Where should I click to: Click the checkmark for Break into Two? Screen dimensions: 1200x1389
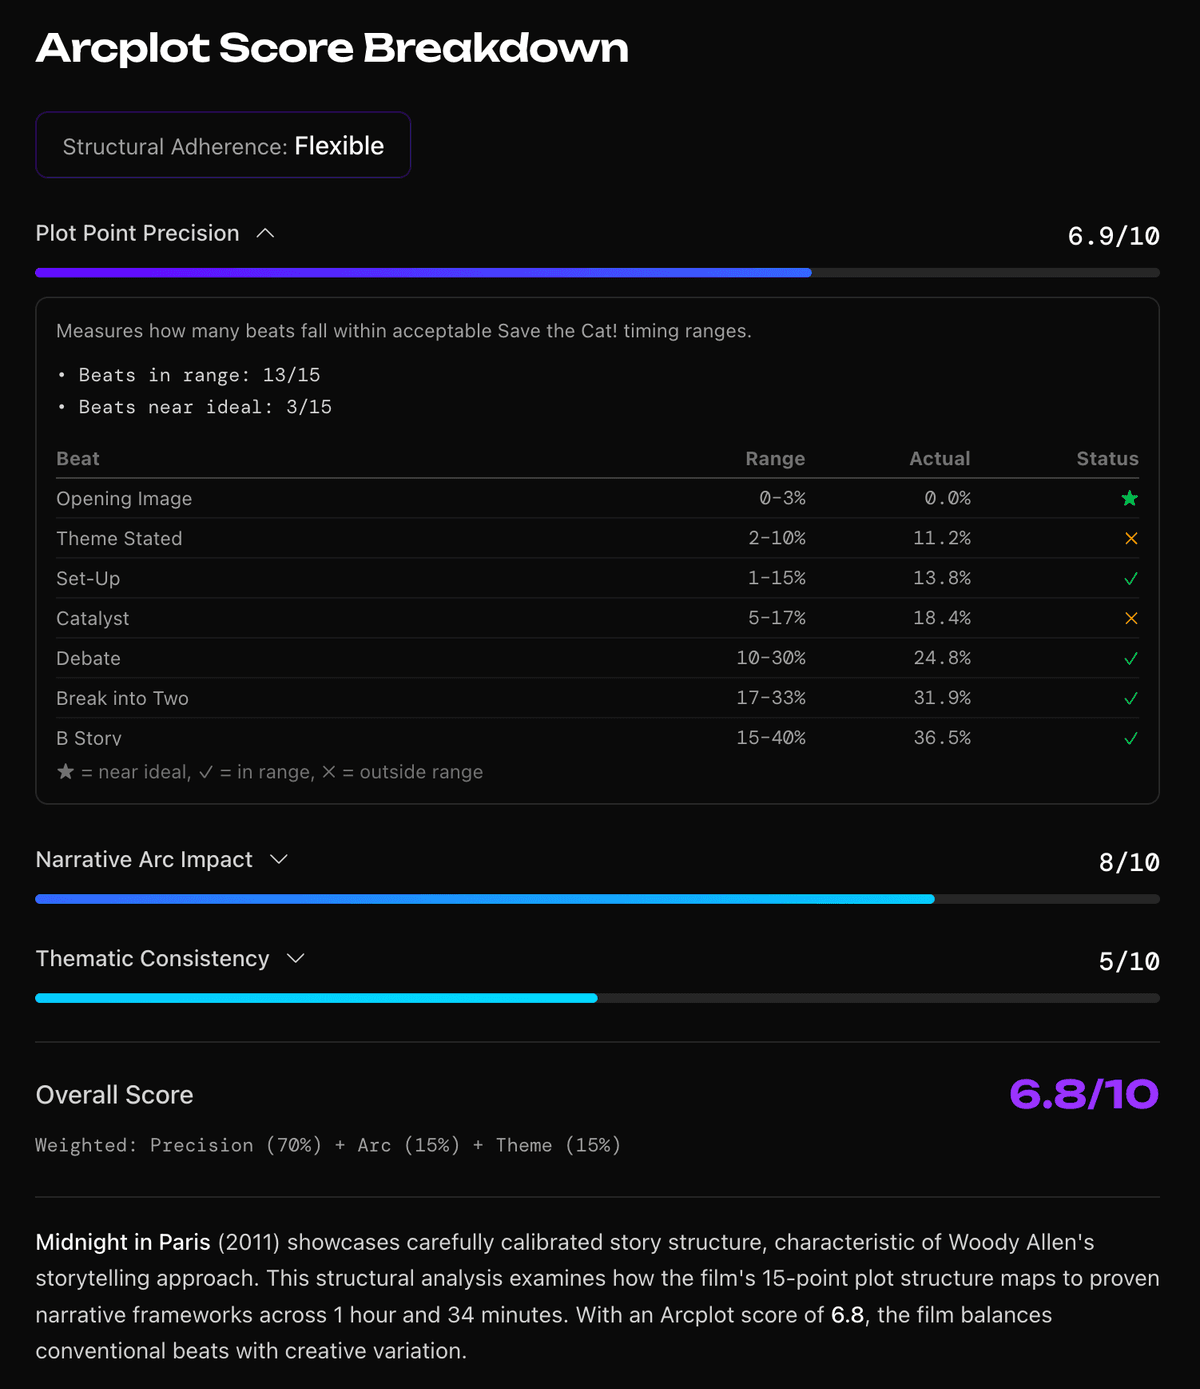[x=1129, y=698]
